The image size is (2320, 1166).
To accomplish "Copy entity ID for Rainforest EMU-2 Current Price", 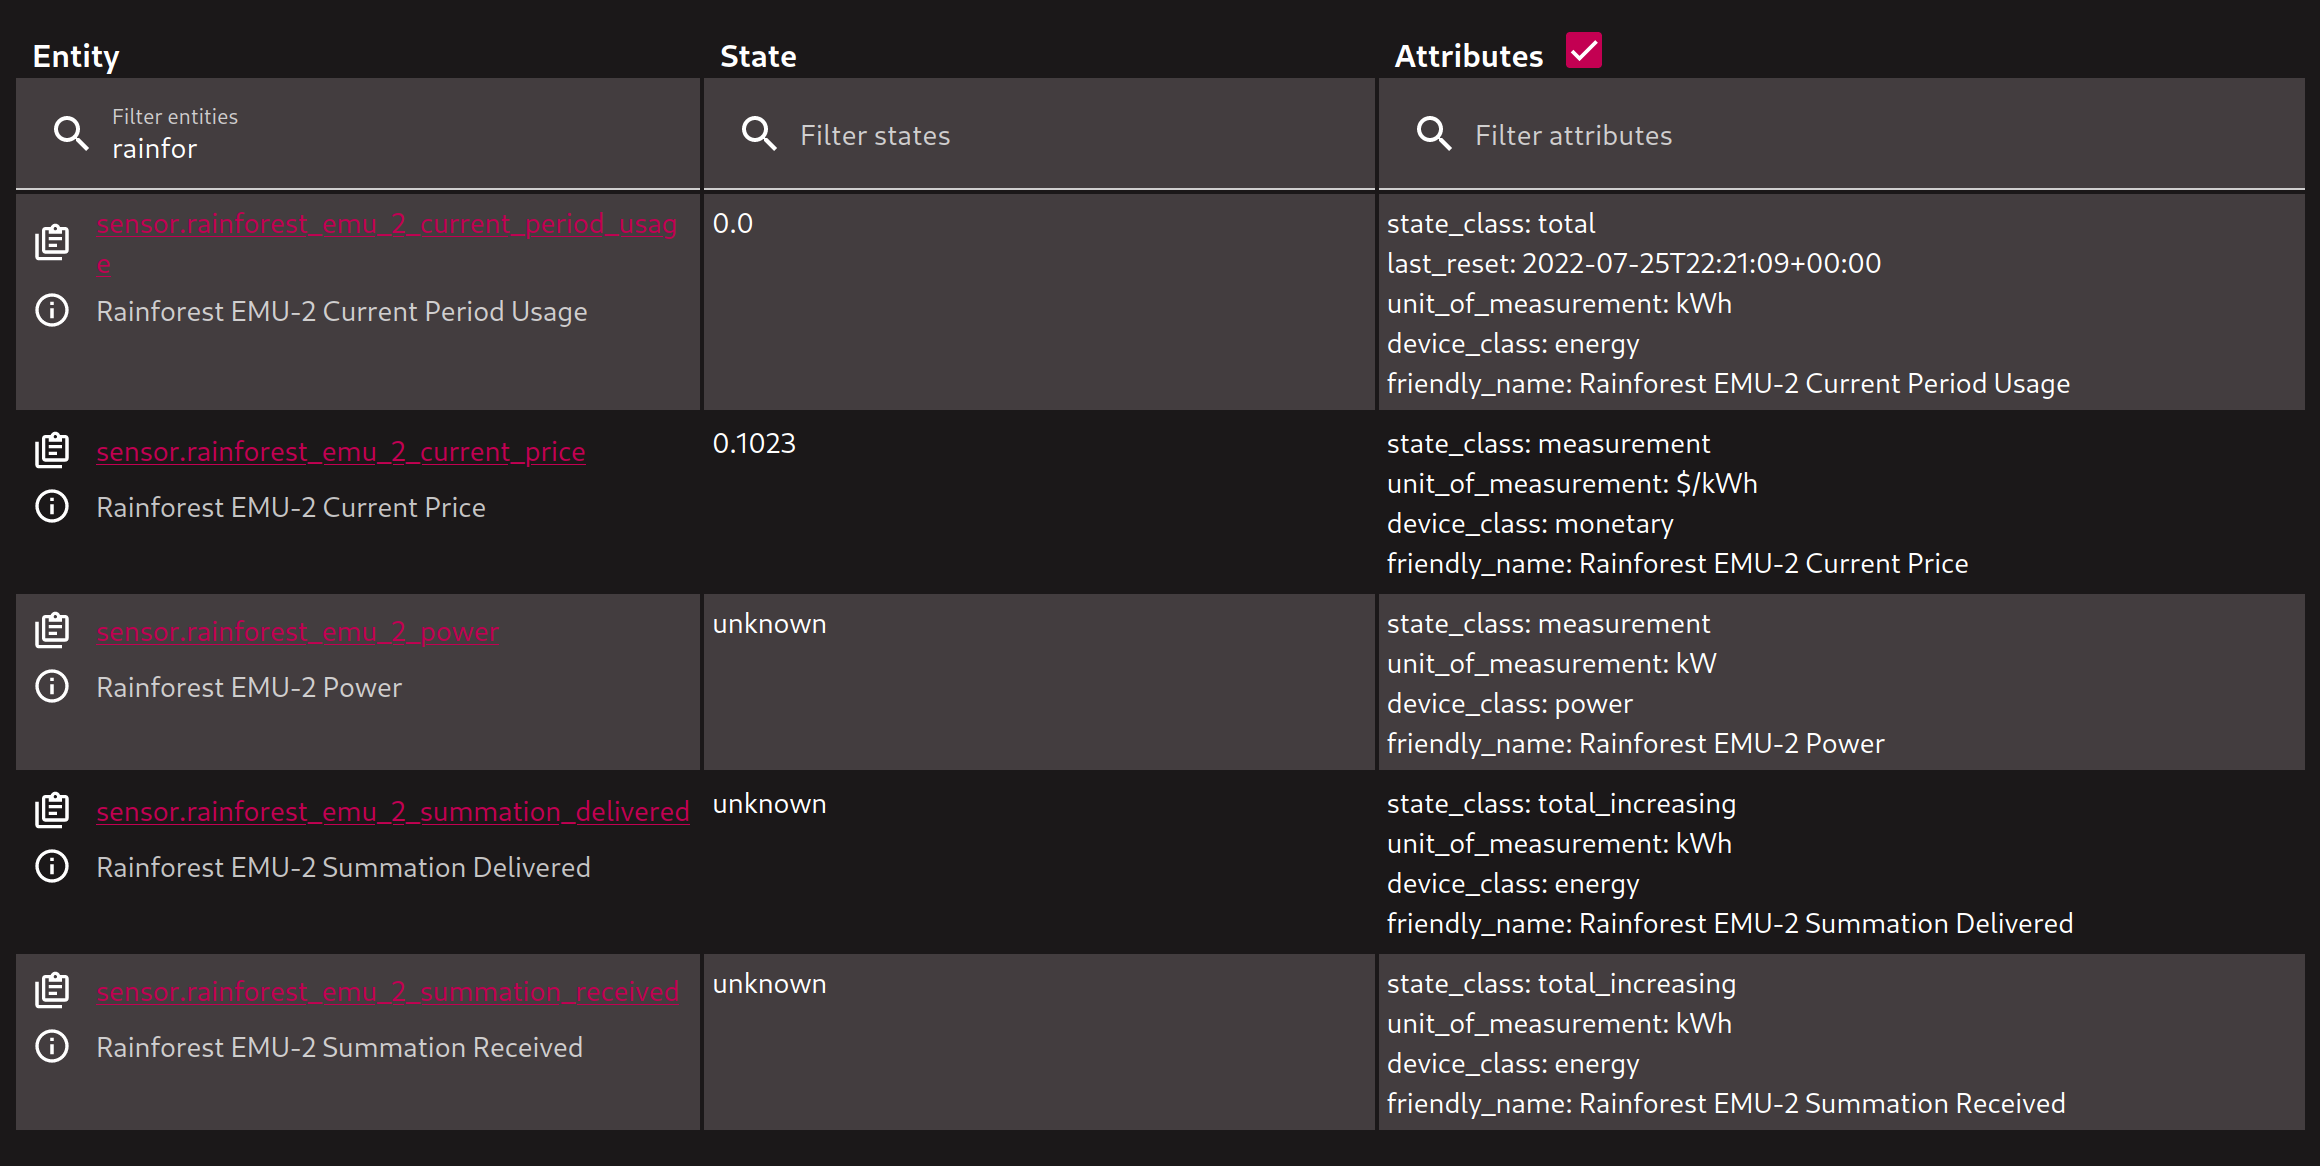I will 51,449.
